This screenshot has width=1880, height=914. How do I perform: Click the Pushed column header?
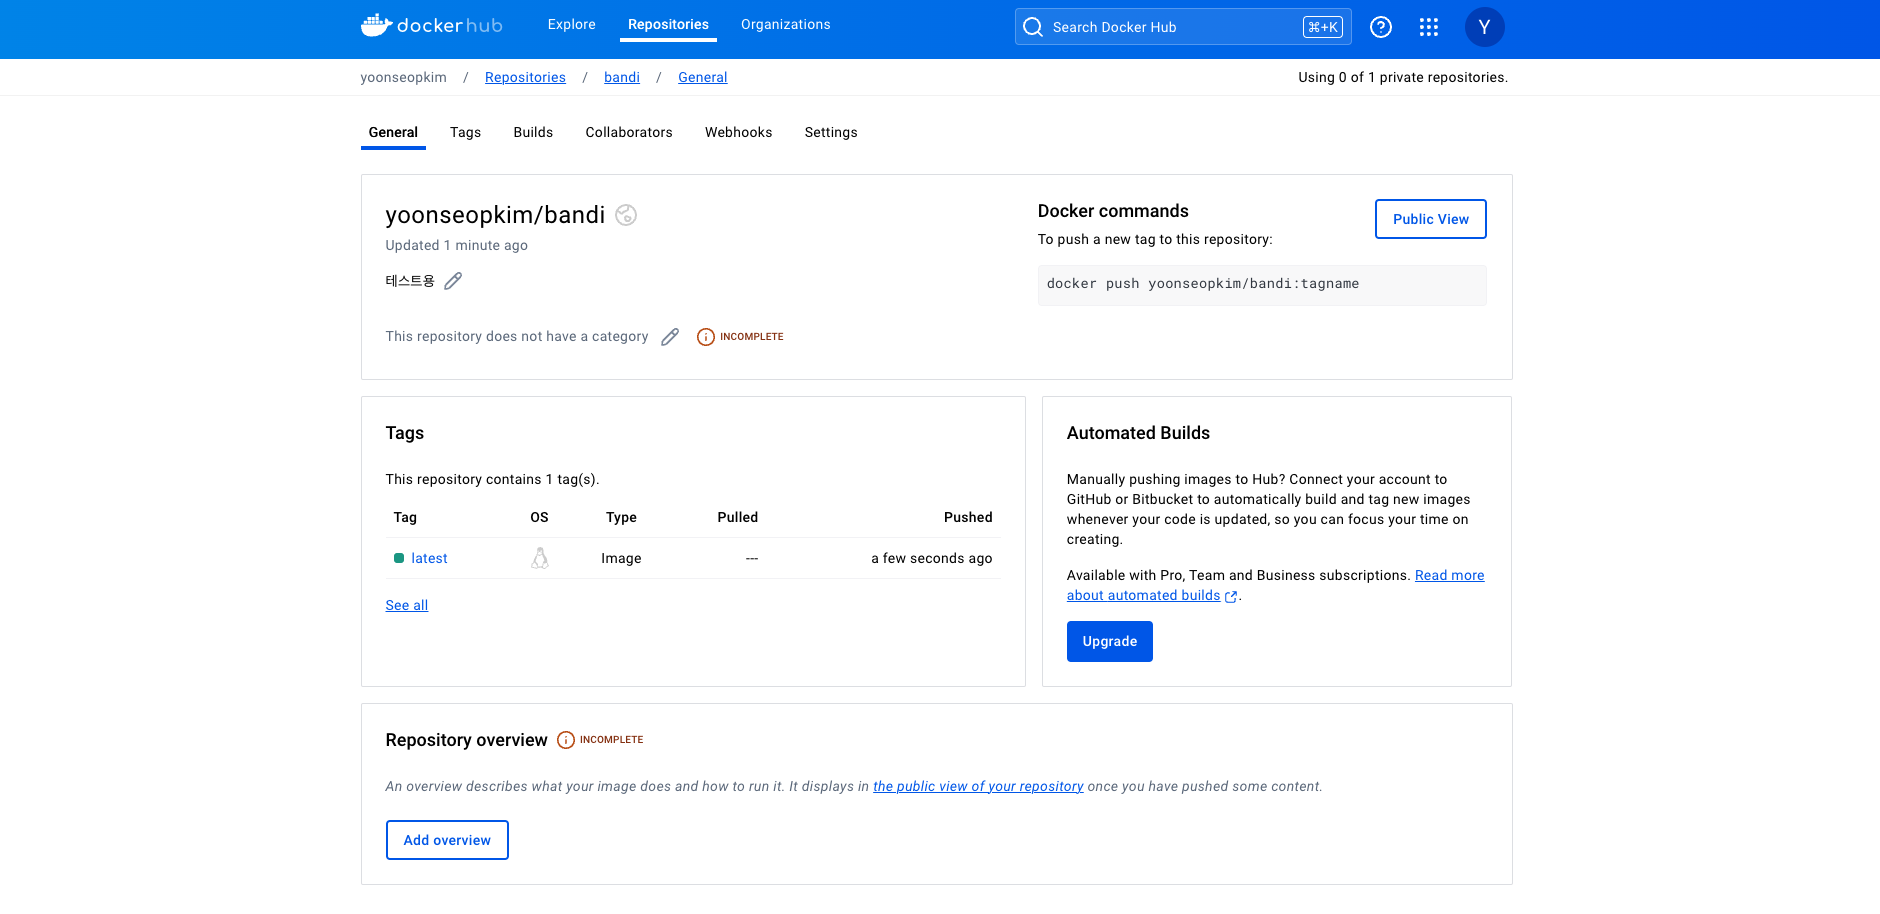[x=968, y=517]
